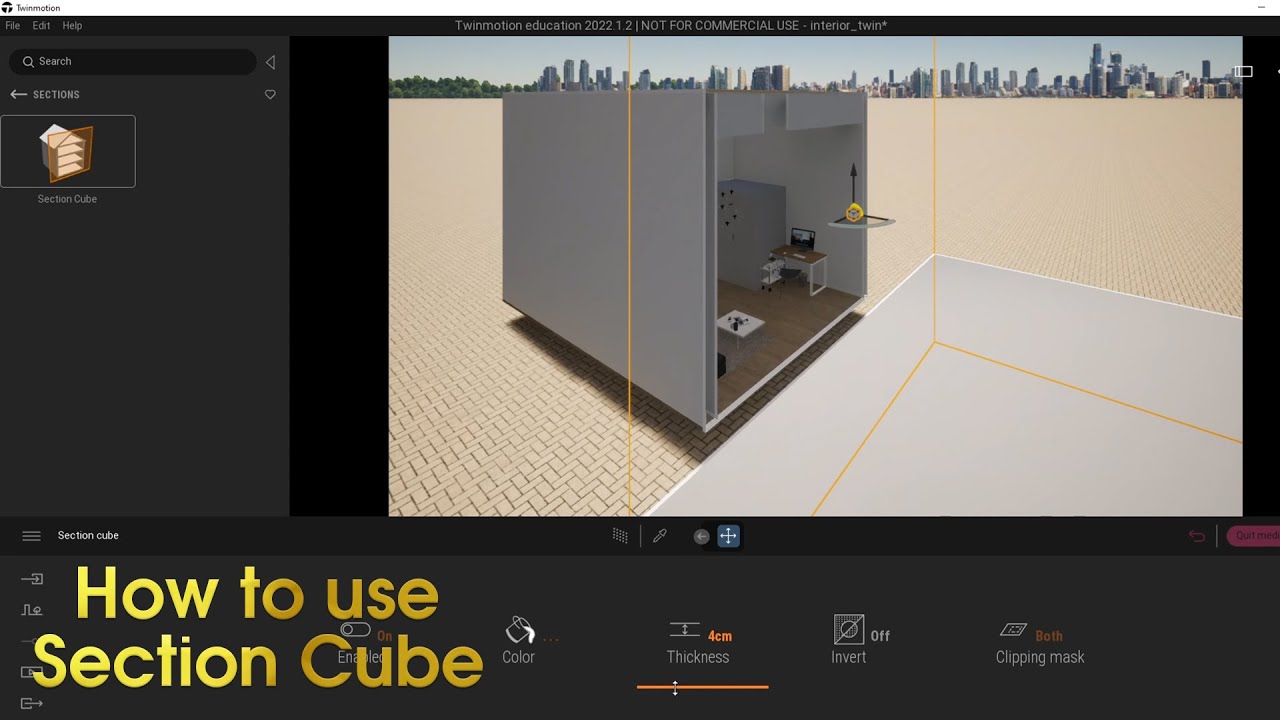Open the Import dock icon
This screenshot has height=720, width=1280.
click(32, 579)
